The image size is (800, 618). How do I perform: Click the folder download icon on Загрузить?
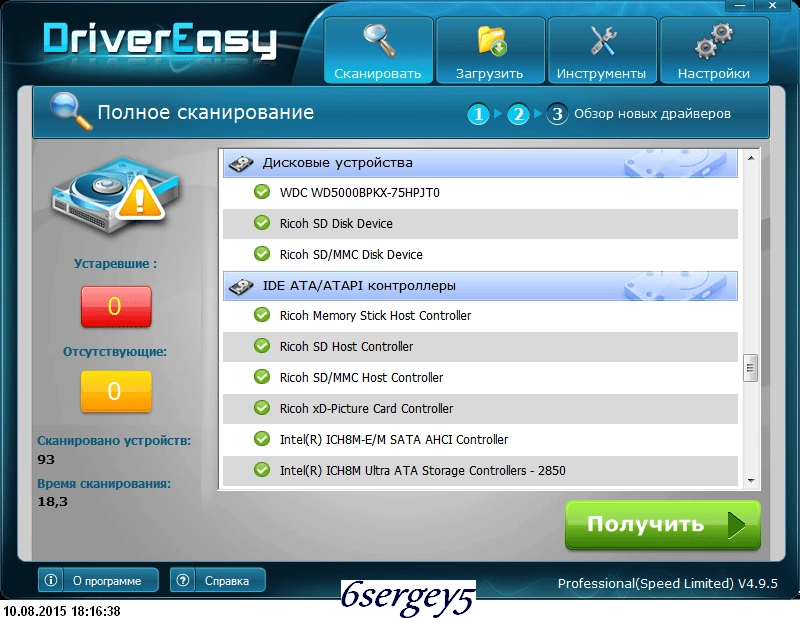point(491,40)
